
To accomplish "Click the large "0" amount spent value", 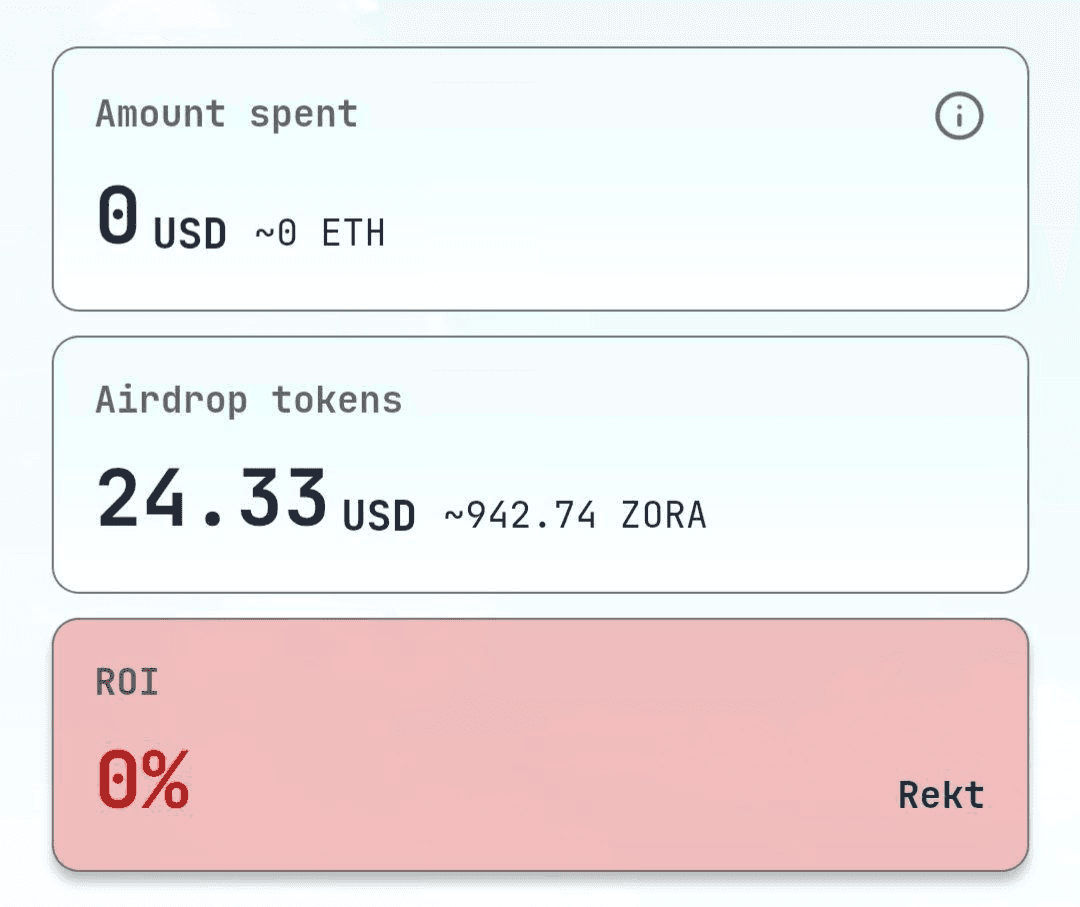I will click(x=118, y=216).
